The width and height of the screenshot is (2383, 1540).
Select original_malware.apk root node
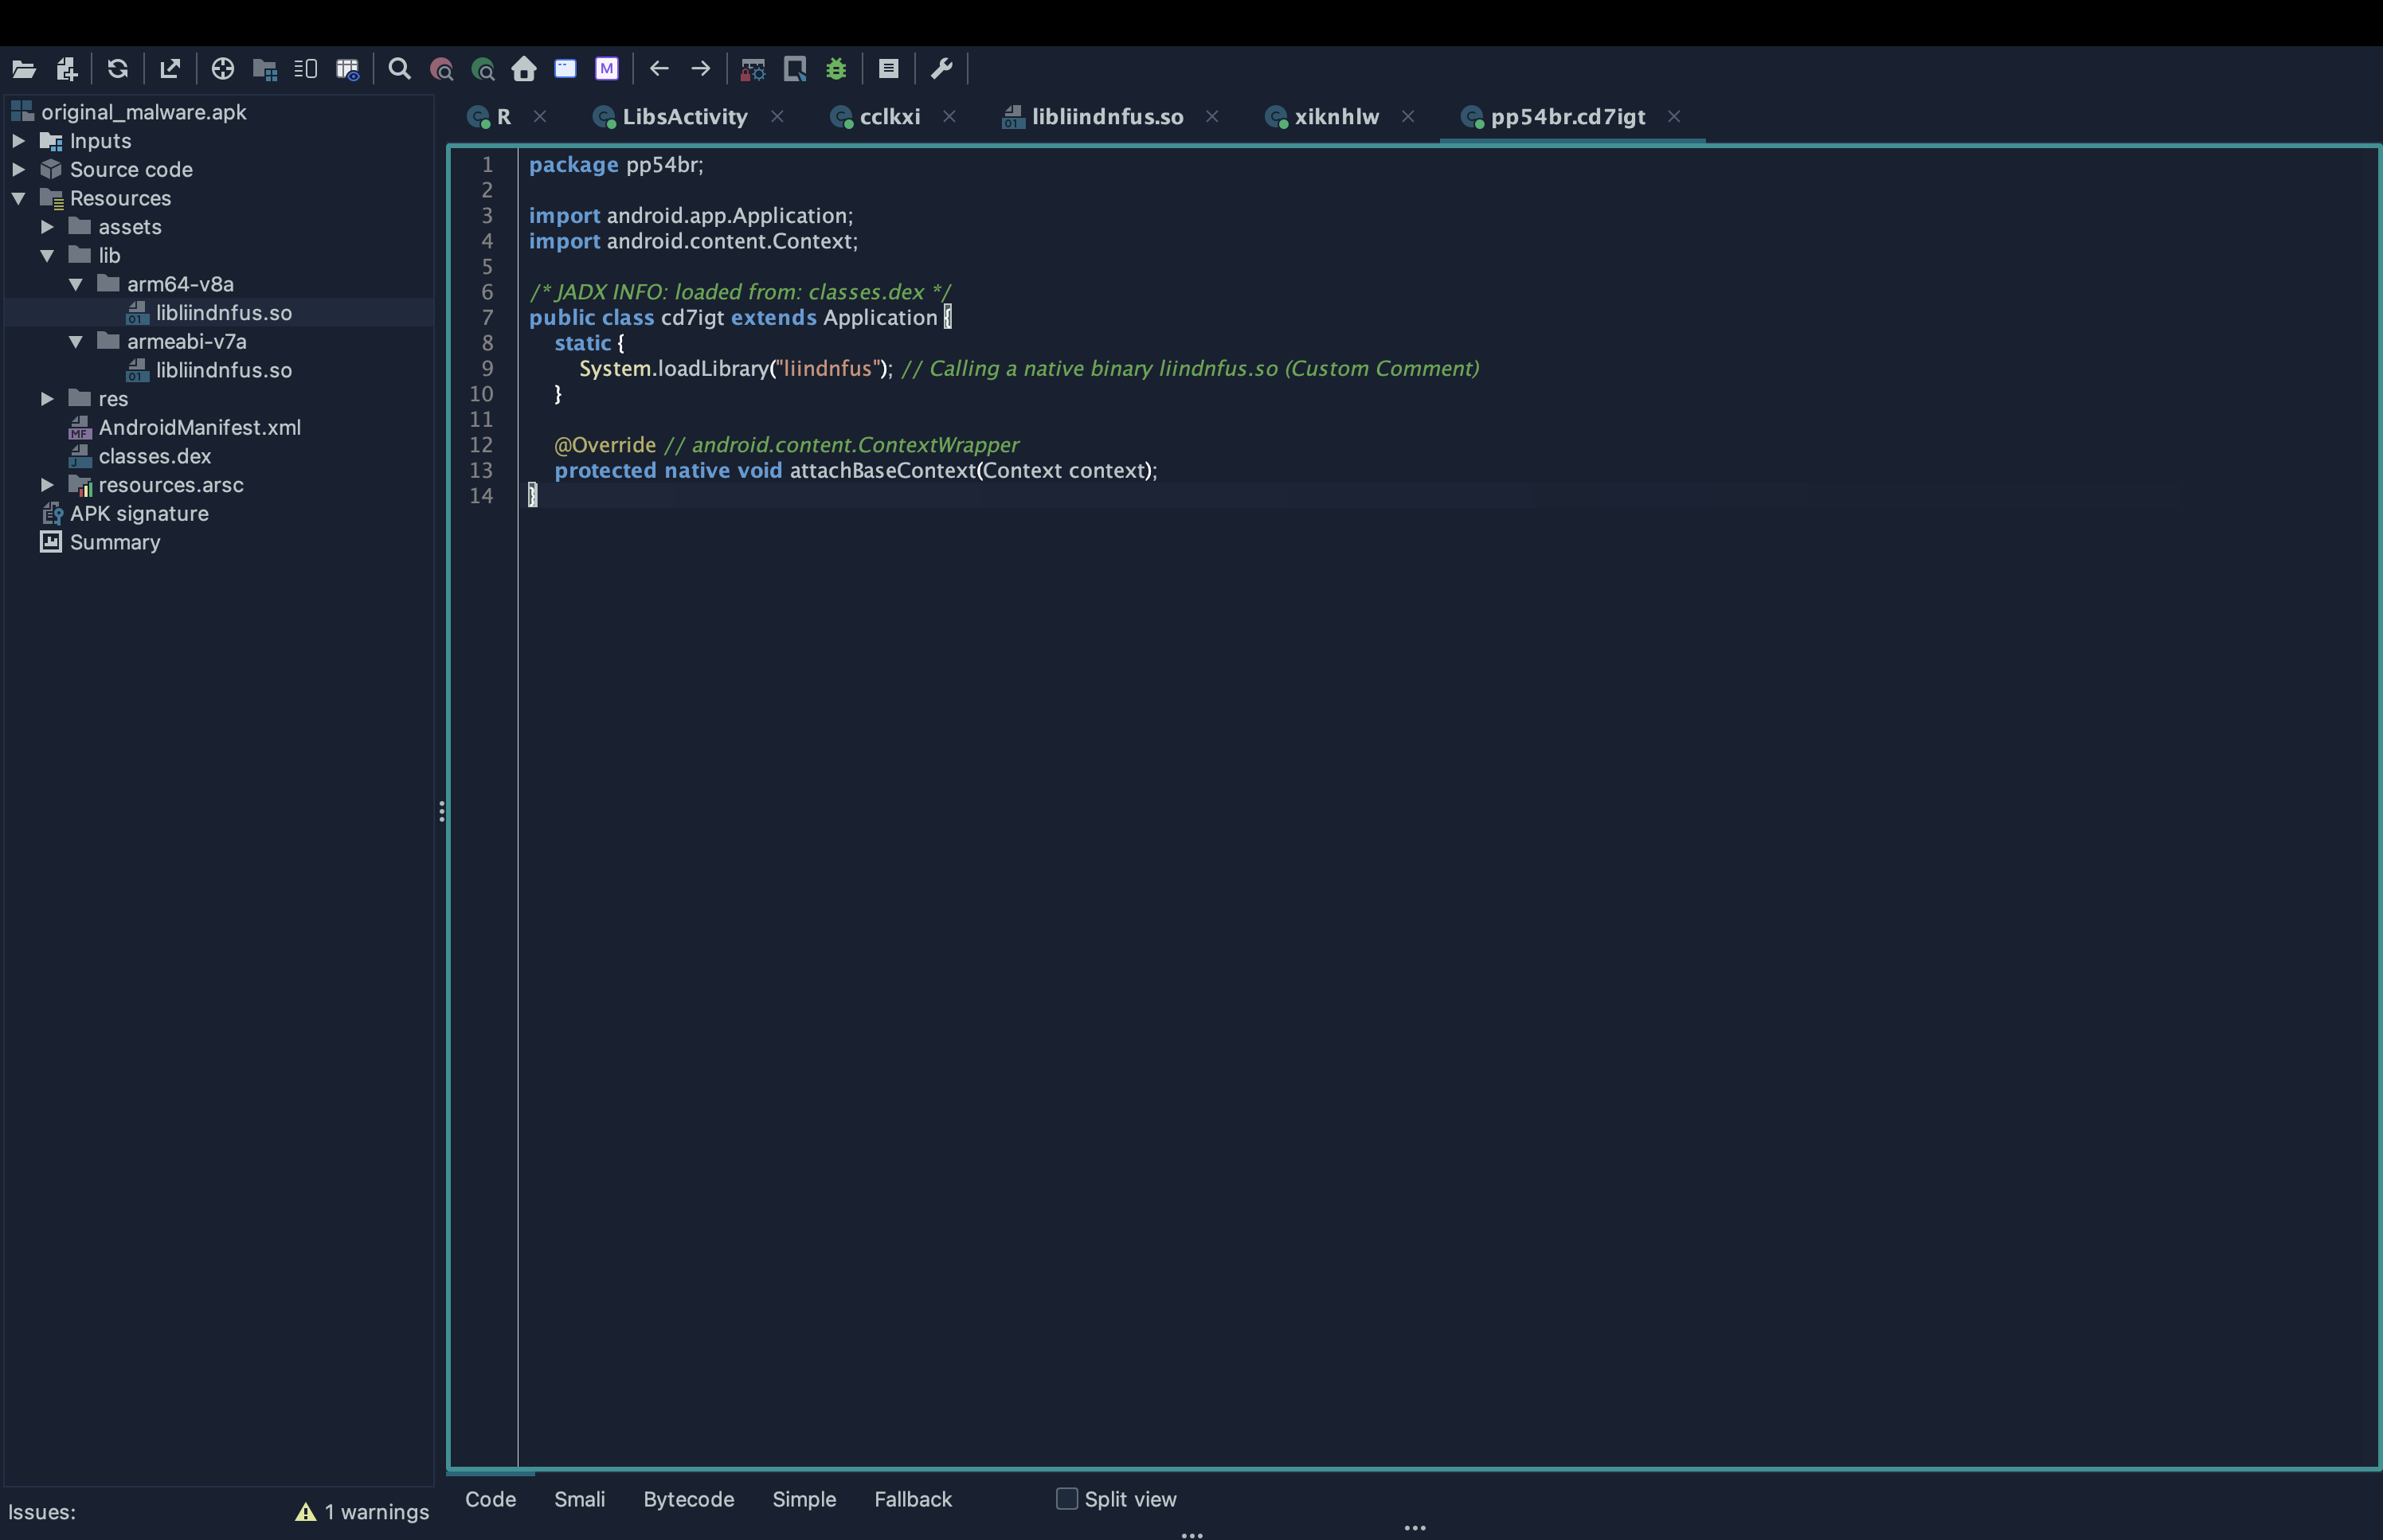[143, 112]
